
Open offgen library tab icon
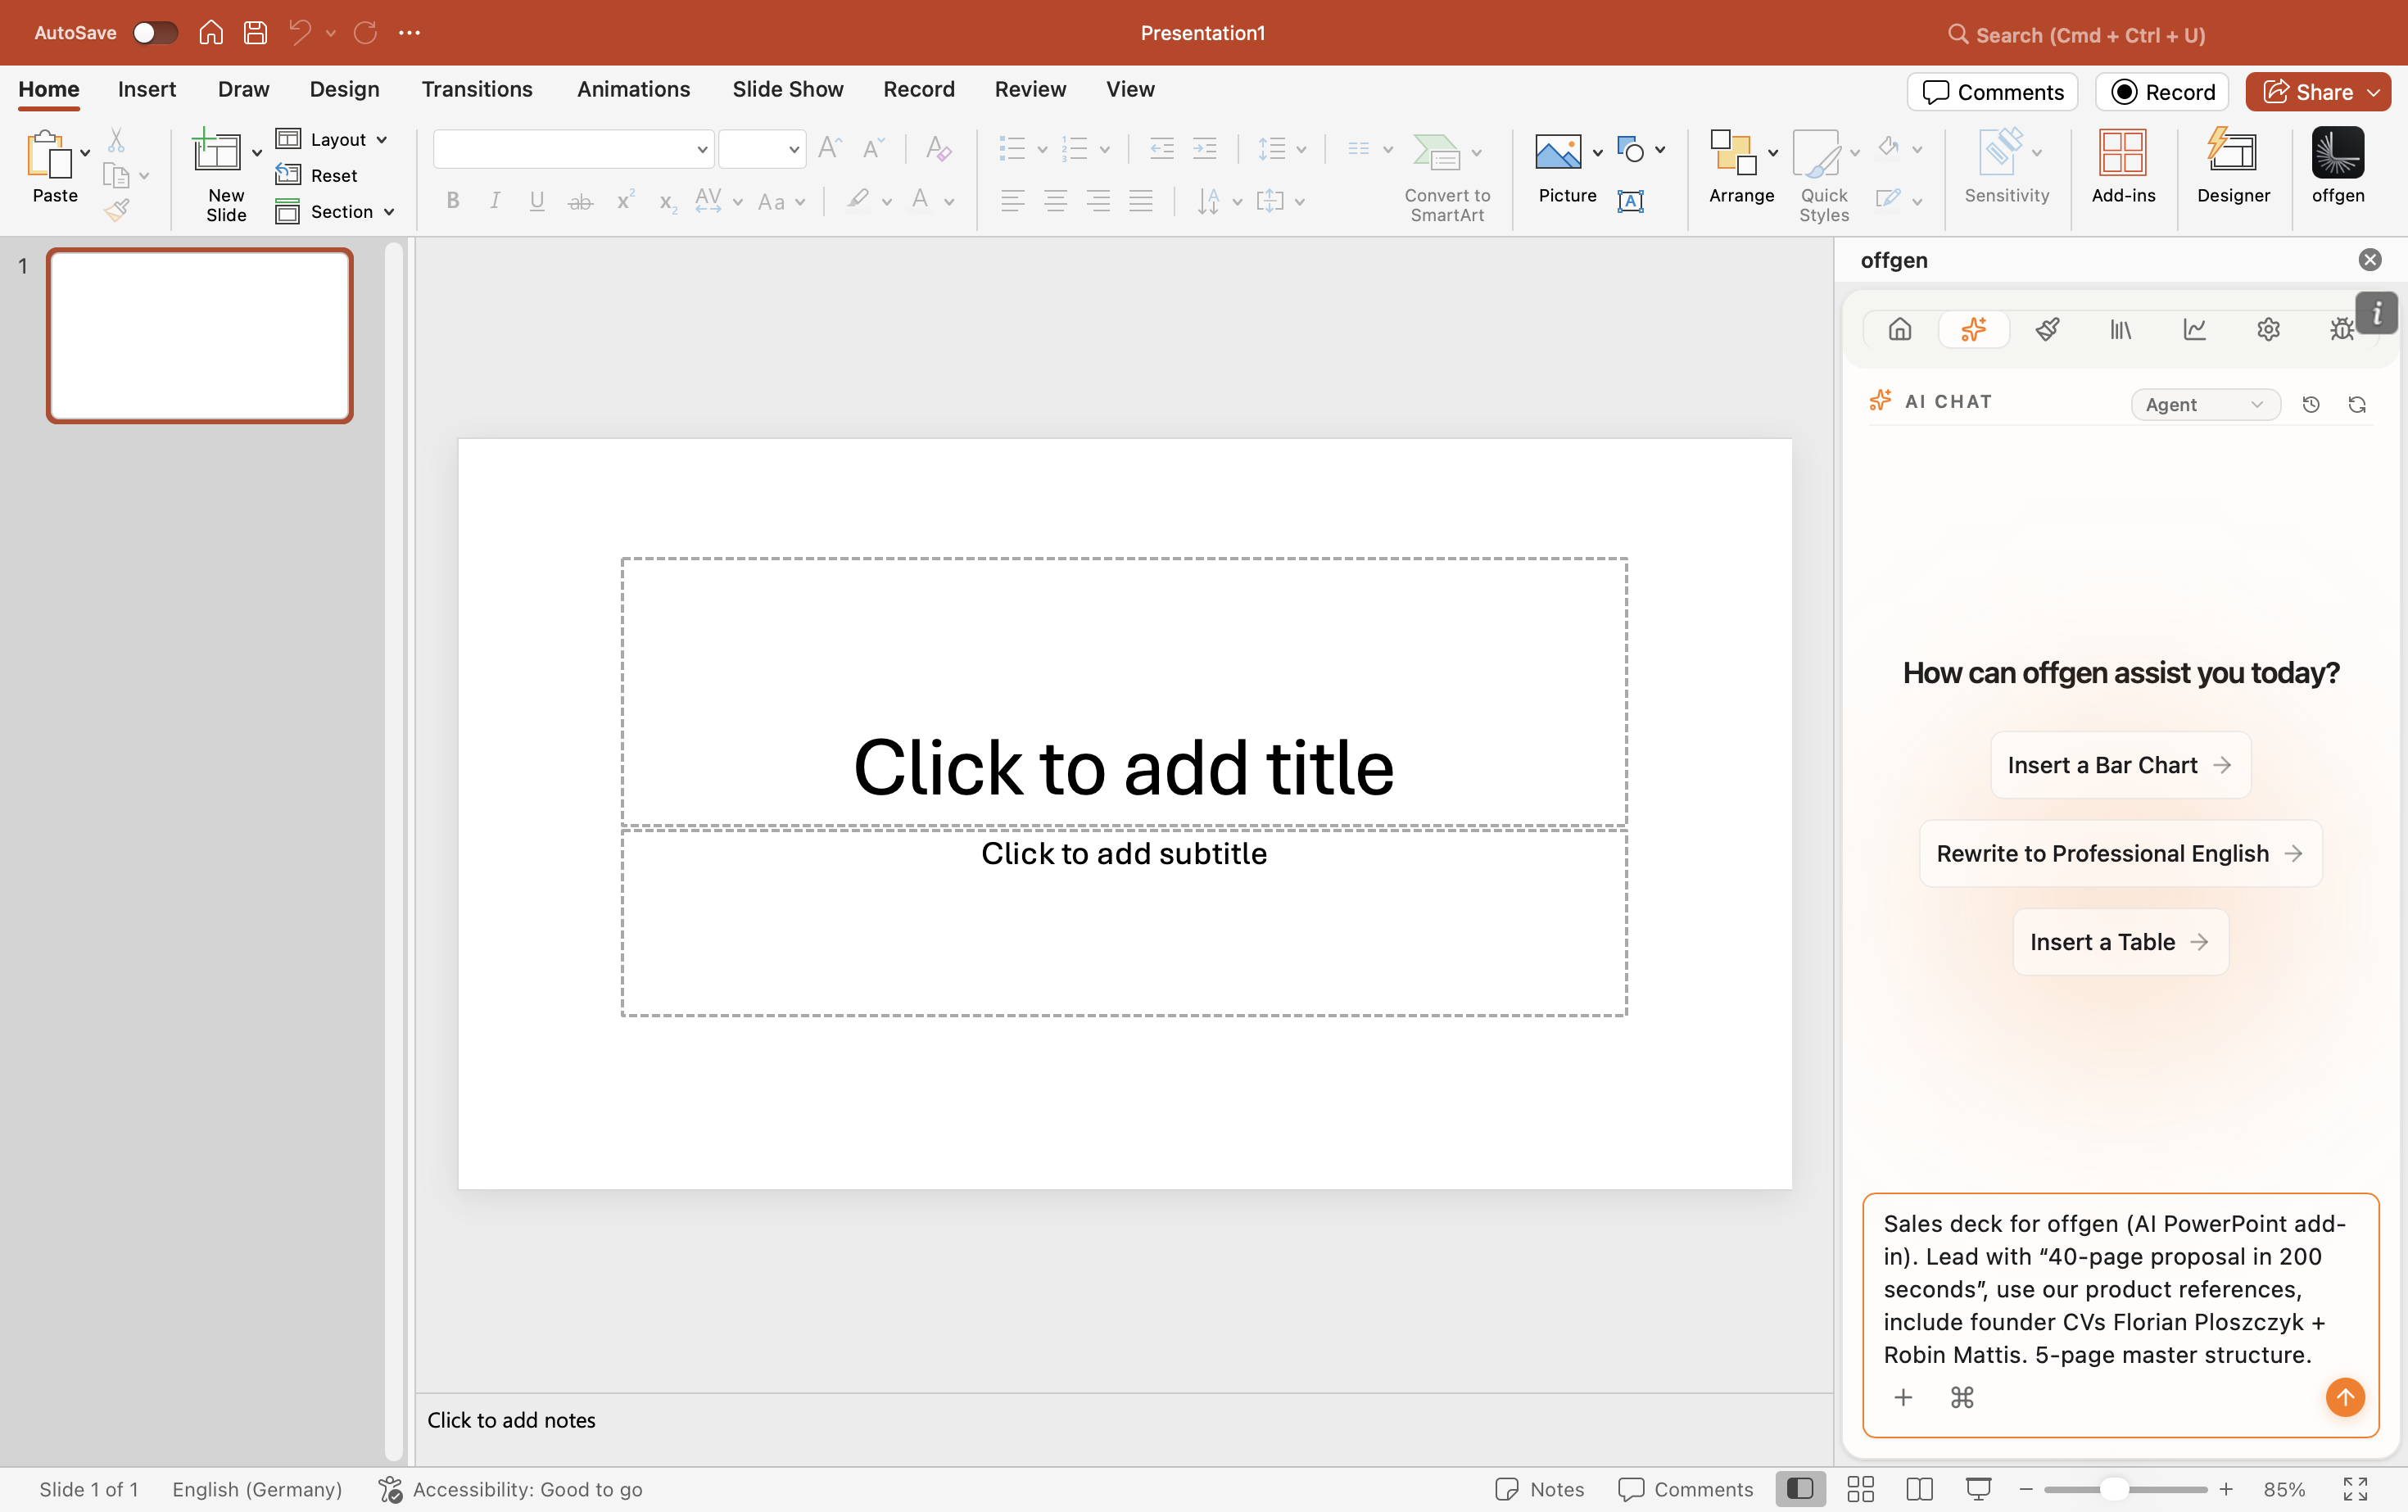(x=2120, y=329)
